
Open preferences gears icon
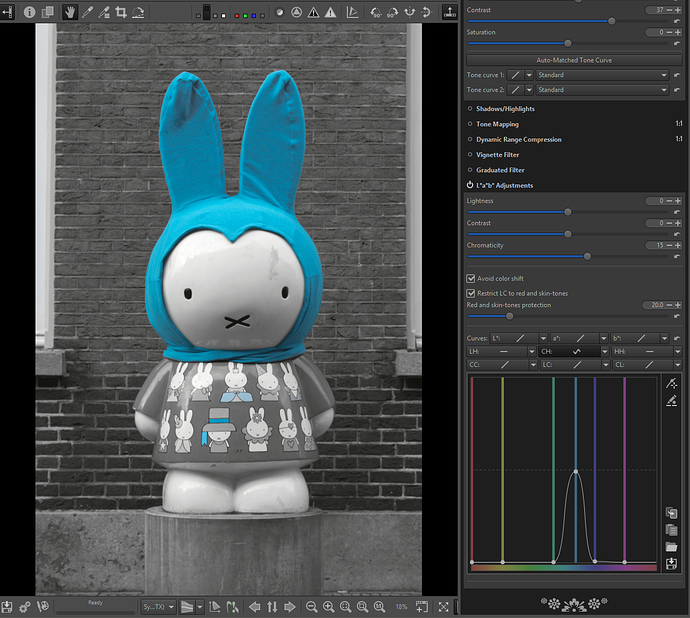click(x=25, y=607)
